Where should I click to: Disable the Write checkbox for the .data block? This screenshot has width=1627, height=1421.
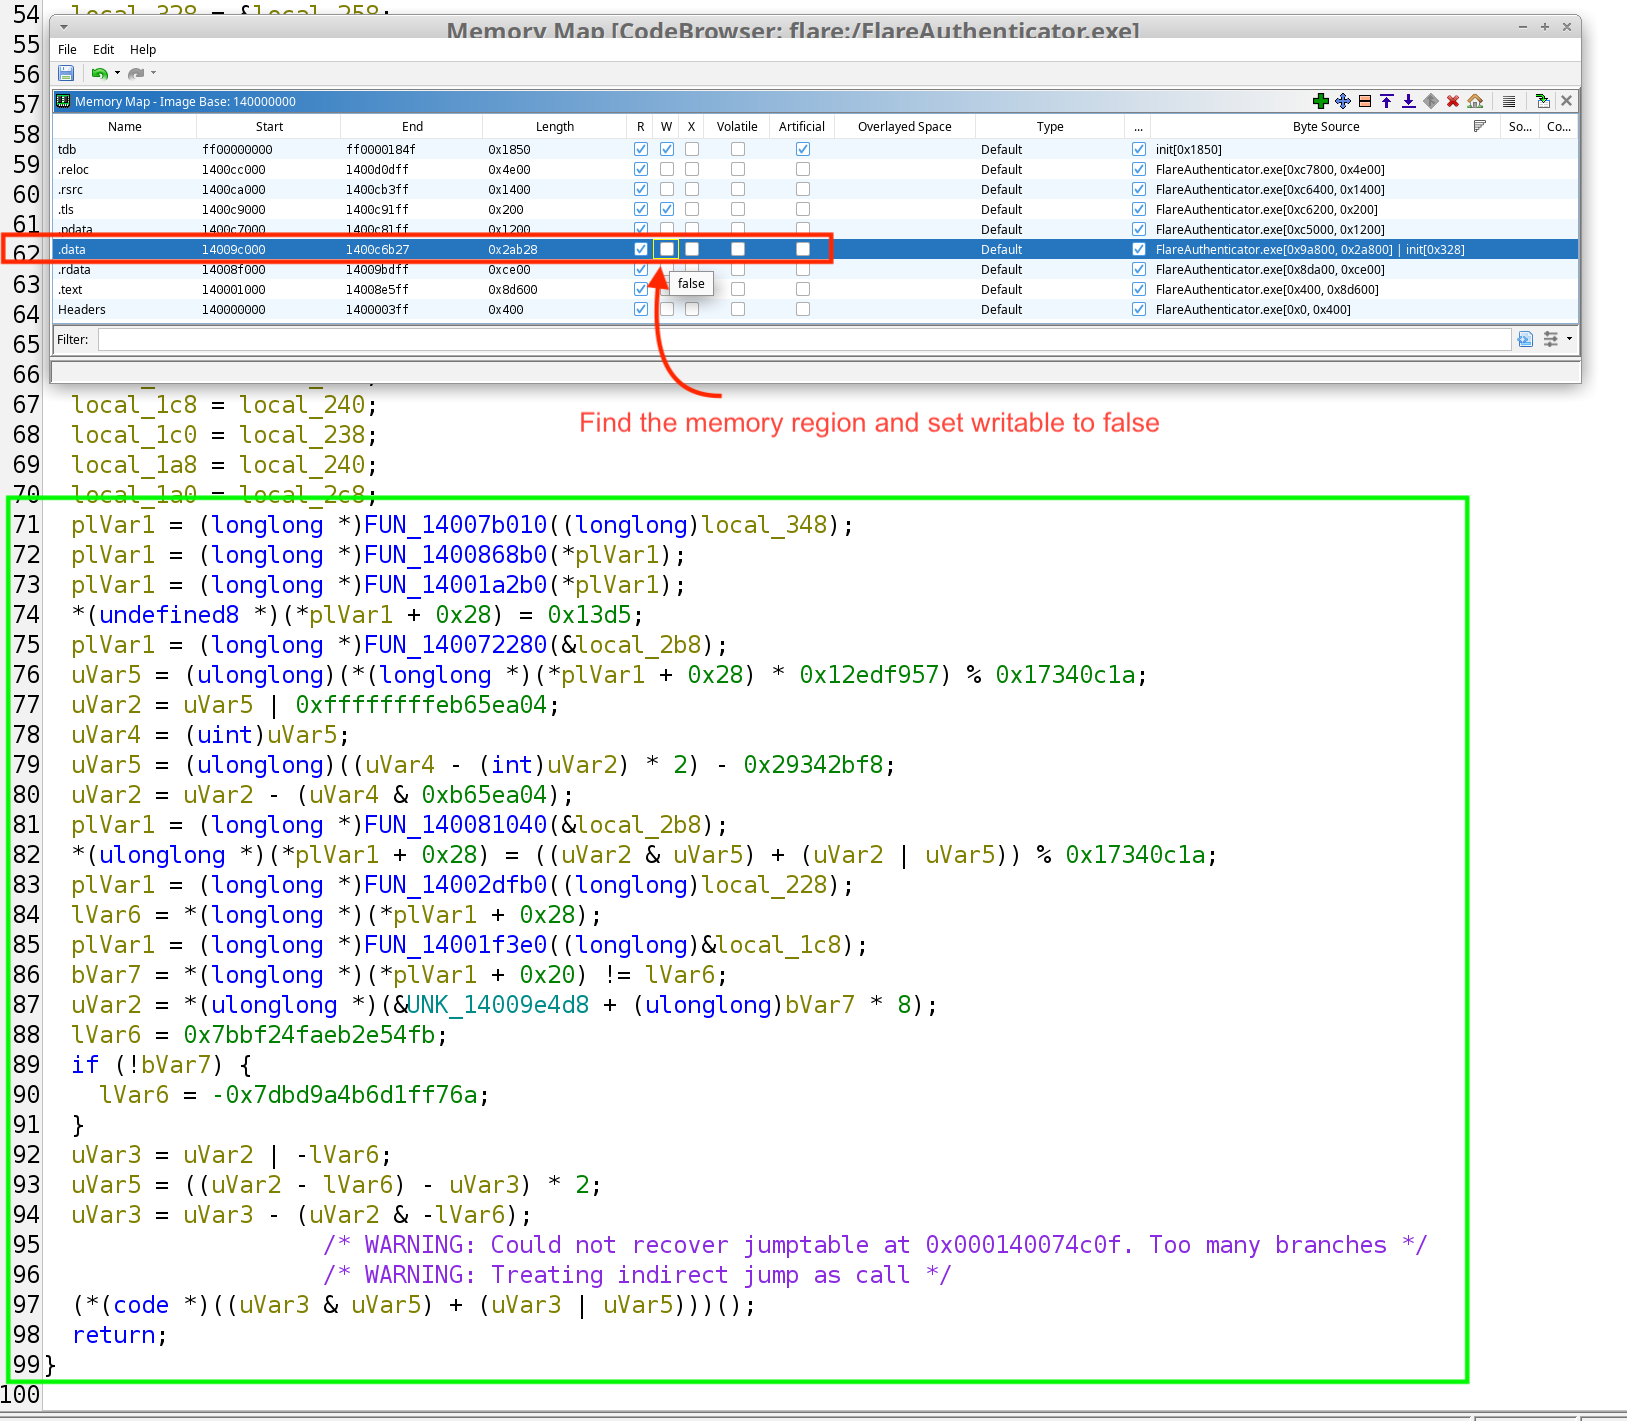click(666, 249)
